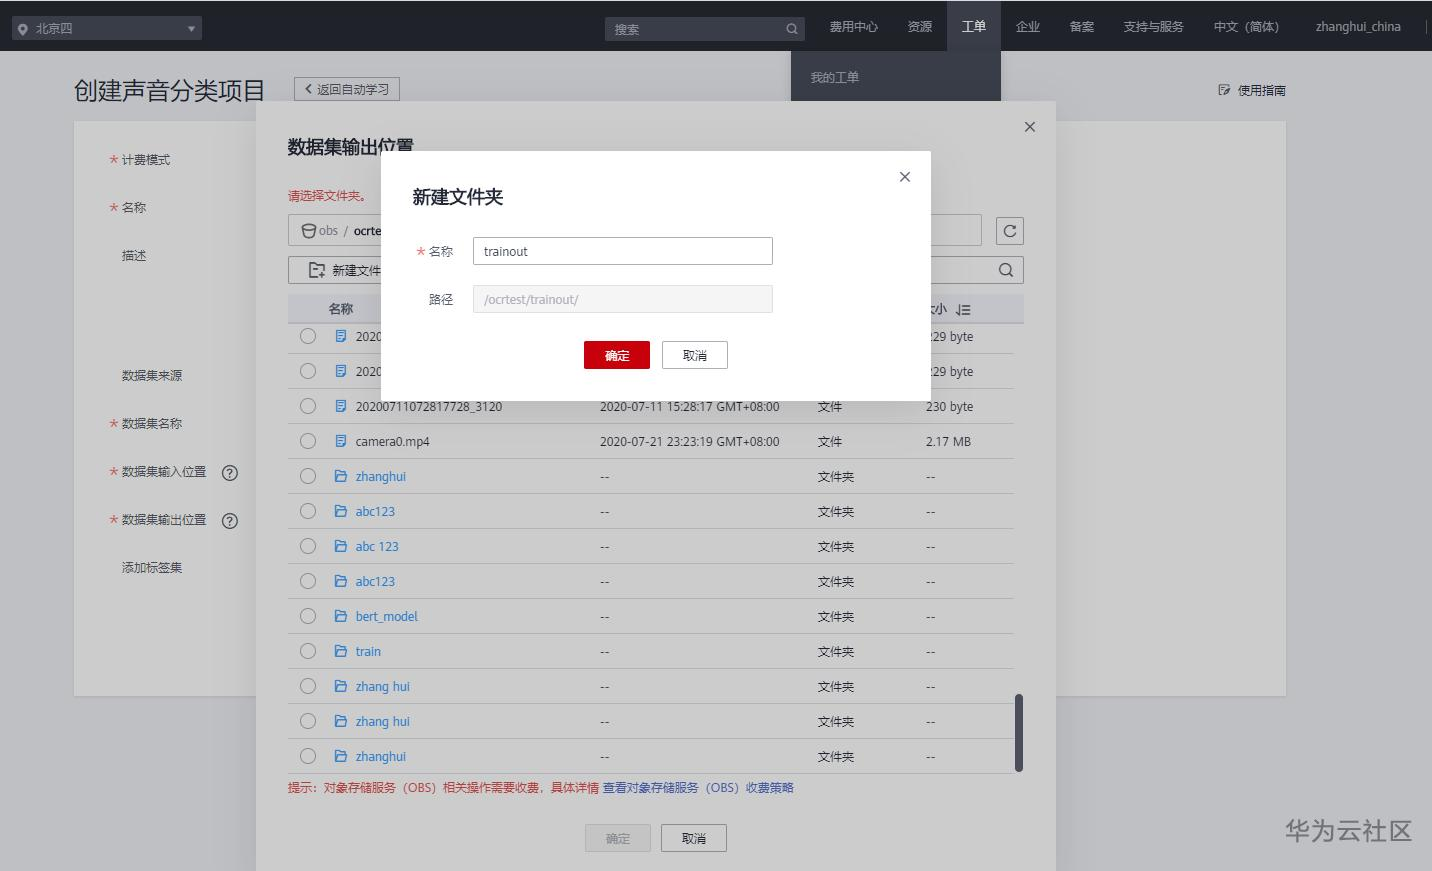Click the 工单 menu item
The height and width of the screenshot is (871, 1432).
click(x=974, y=27)
